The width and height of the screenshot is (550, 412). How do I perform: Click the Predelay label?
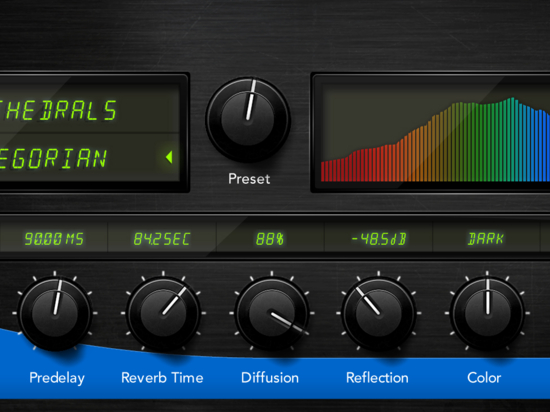pyautogui.click(x=57, y=378)
